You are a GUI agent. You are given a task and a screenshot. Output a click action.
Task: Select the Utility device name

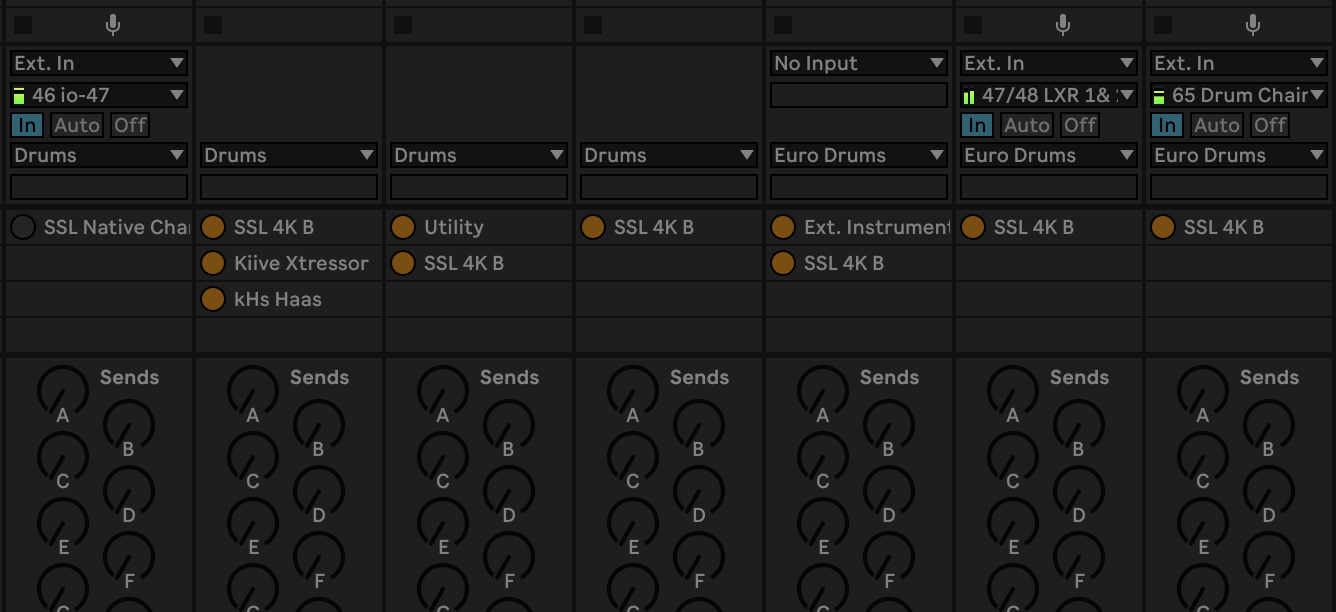(453, 227)
